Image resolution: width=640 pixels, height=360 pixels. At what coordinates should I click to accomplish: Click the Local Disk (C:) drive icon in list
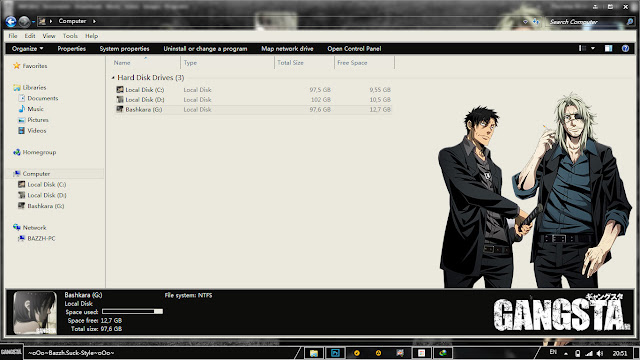coord(120,89)
